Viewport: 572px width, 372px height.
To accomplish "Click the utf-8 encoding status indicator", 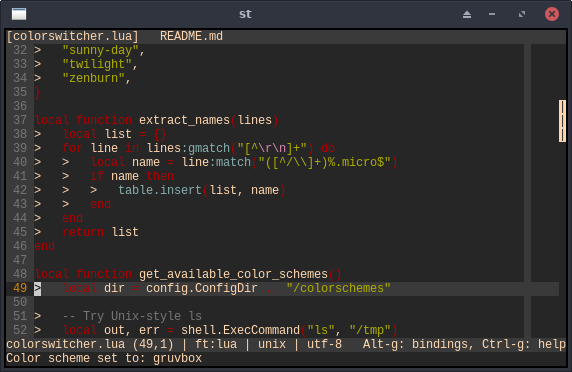I will tap(324, 344).
